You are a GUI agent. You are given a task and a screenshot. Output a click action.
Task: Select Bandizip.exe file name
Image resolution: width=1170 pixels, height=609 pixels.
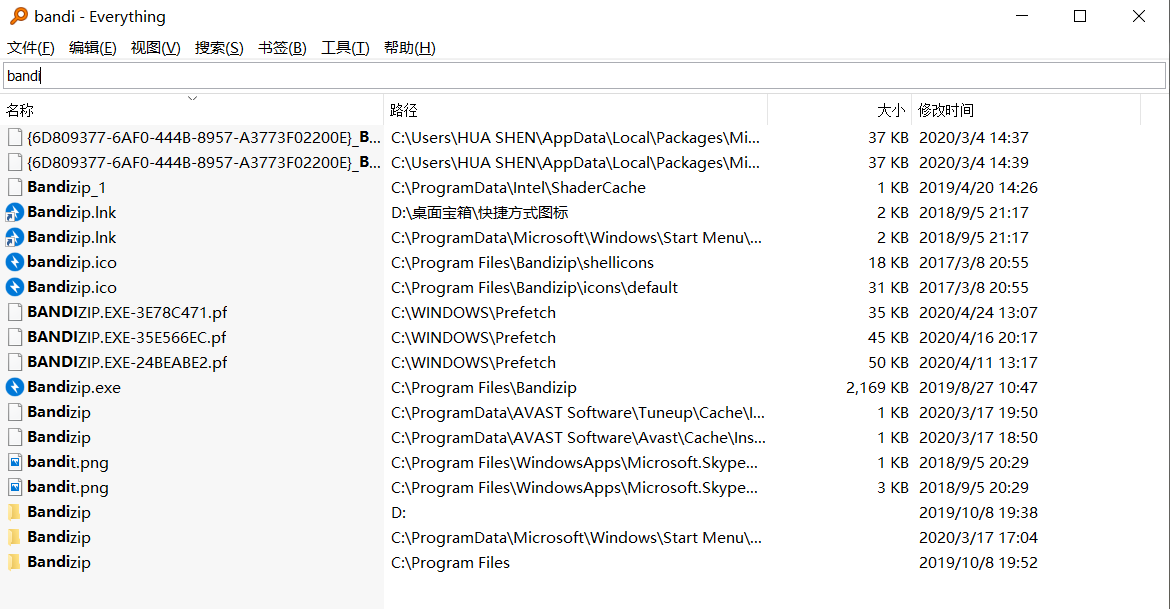pyautogui.click(x=74, y=387)
